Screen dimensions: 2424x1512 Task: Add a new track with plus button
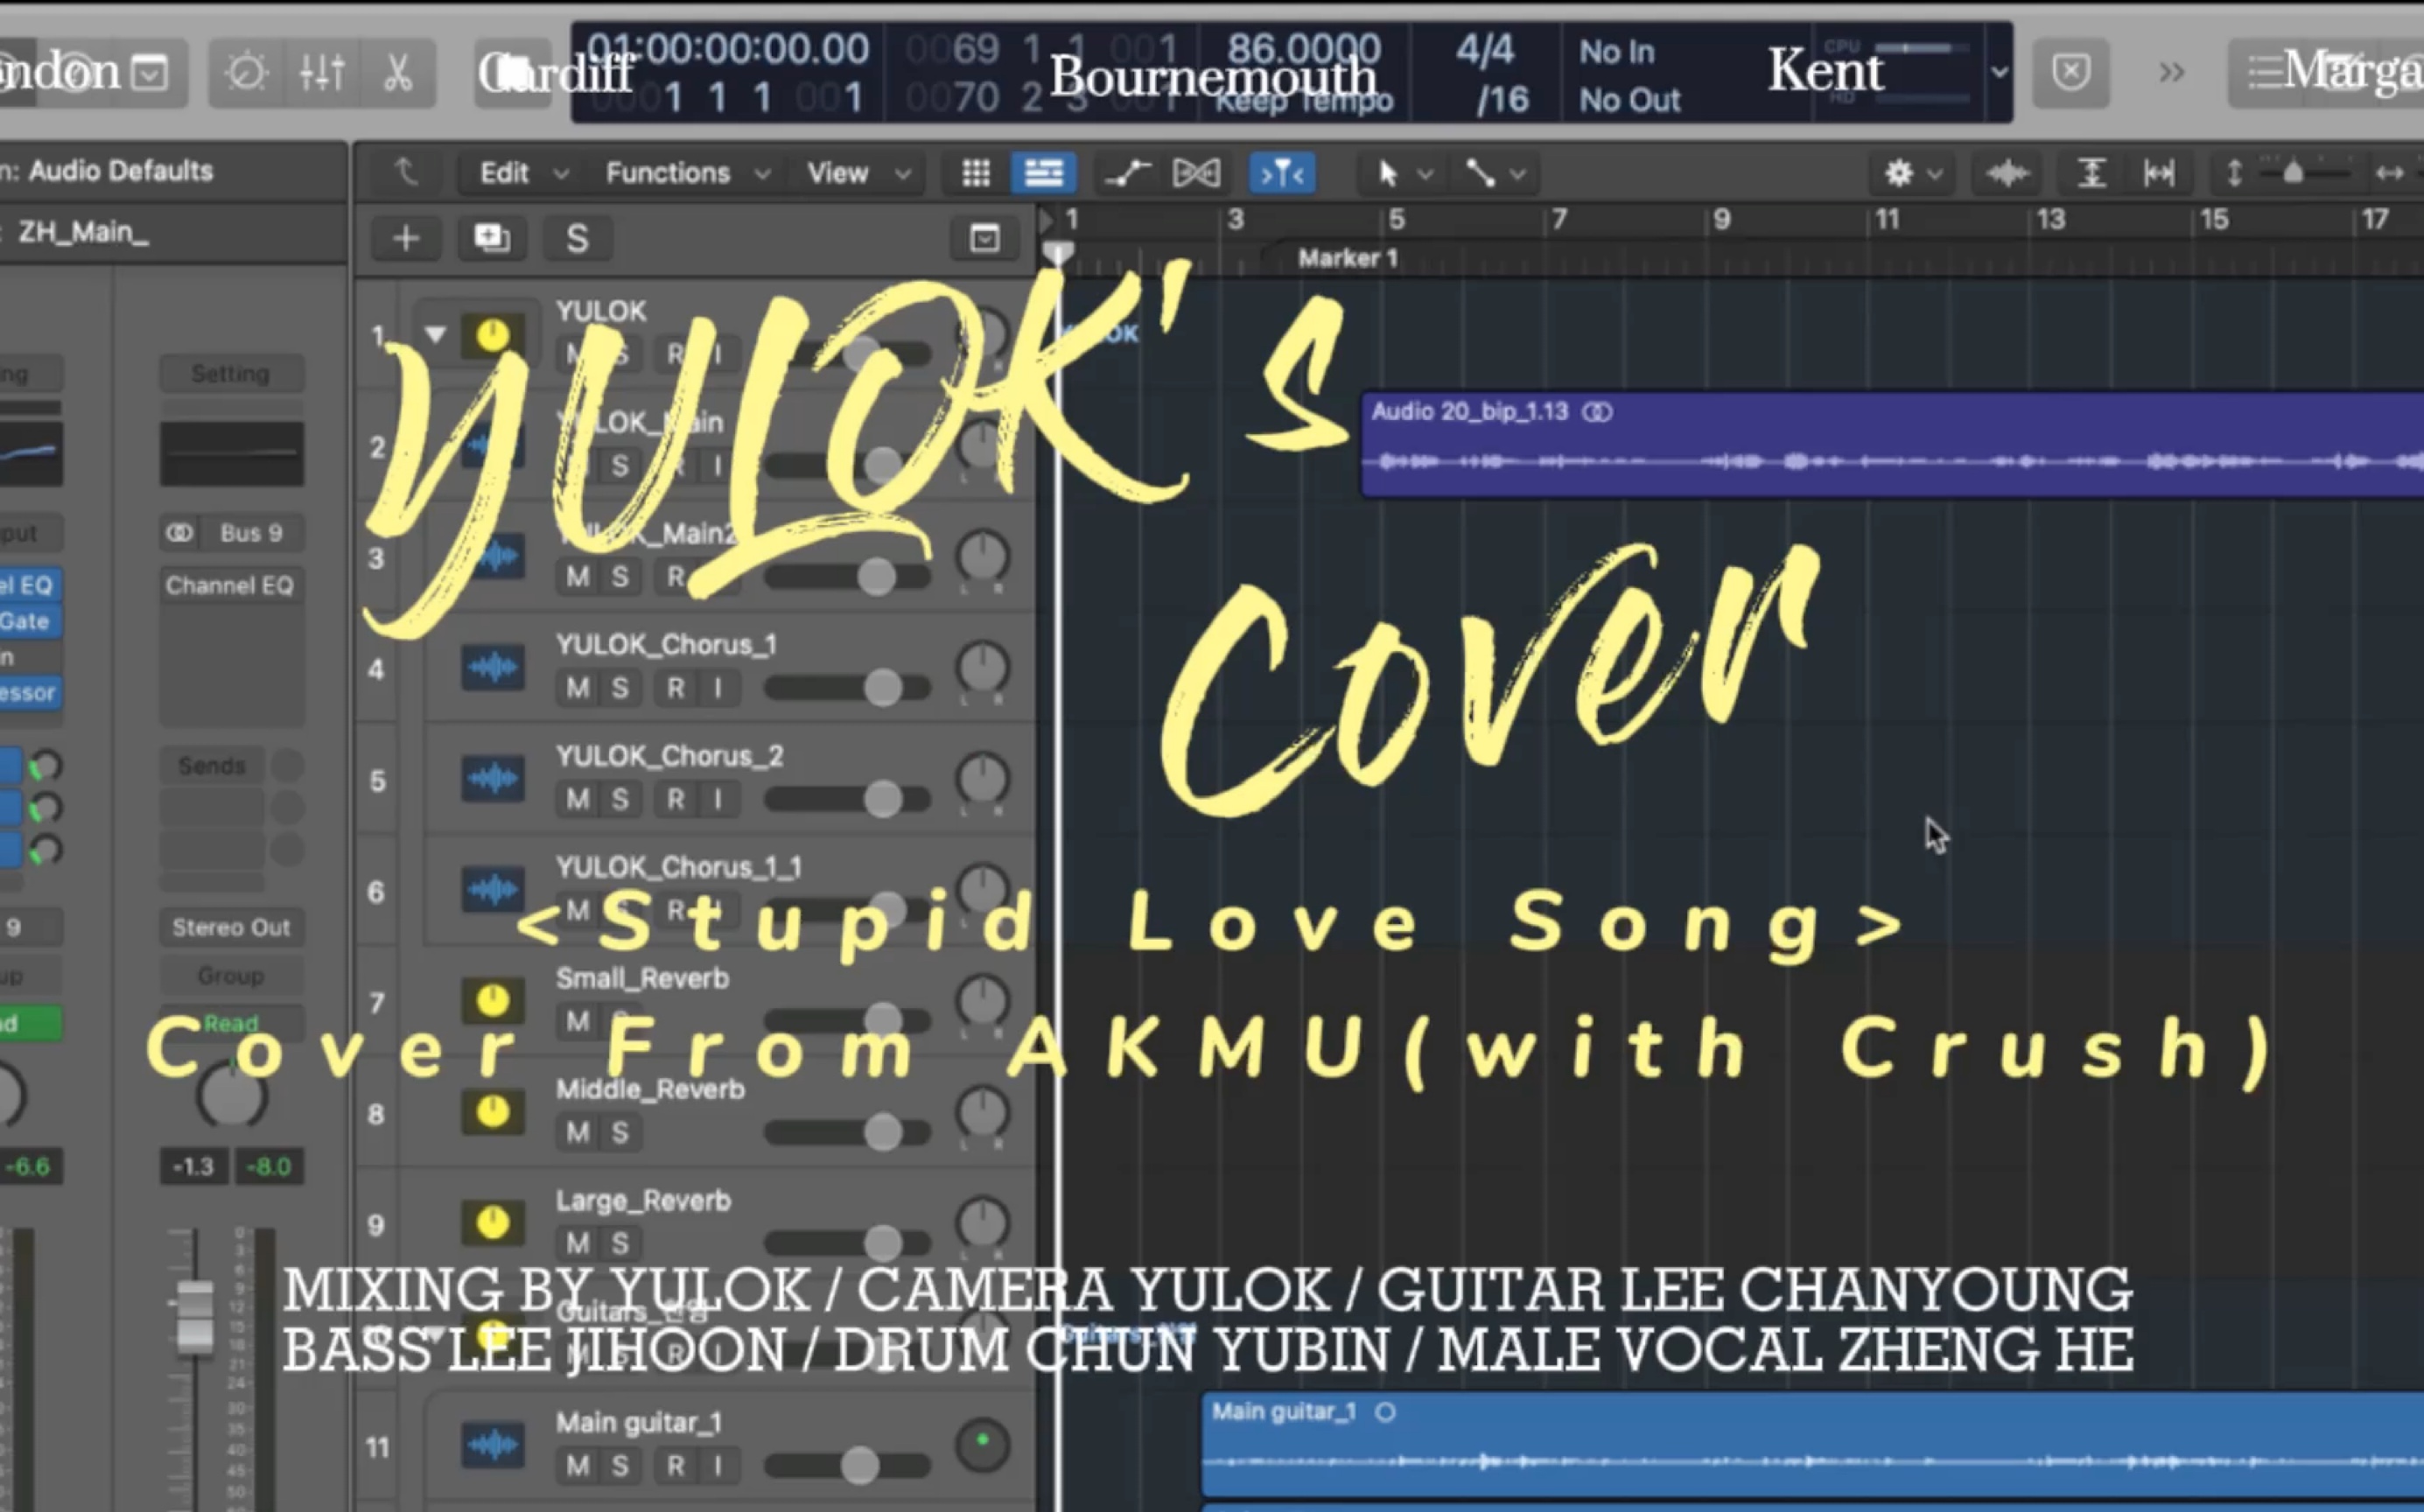click(x=406, y=238)
